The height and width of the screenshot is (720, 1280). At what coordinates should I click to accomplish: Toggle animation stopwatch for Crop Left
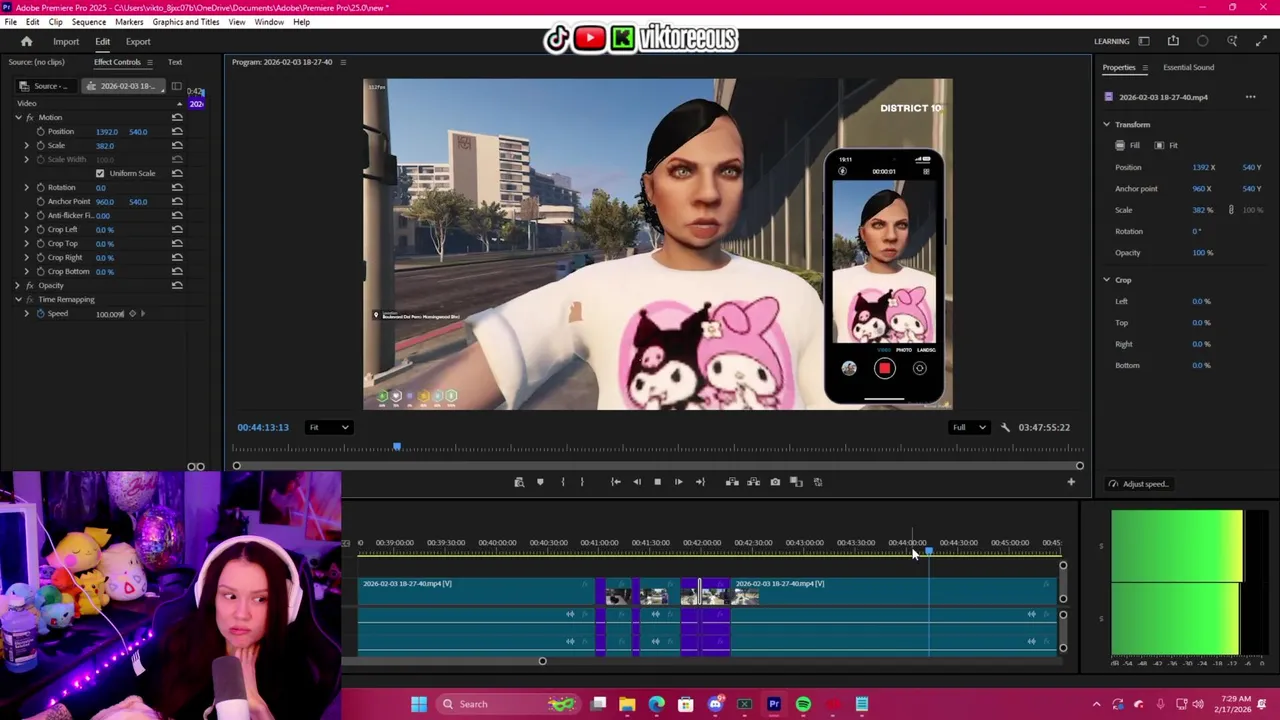click(x=41, y=229)
